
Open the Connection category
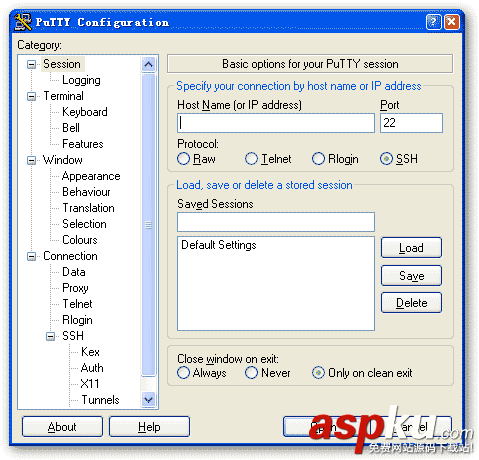coord(70,256)
